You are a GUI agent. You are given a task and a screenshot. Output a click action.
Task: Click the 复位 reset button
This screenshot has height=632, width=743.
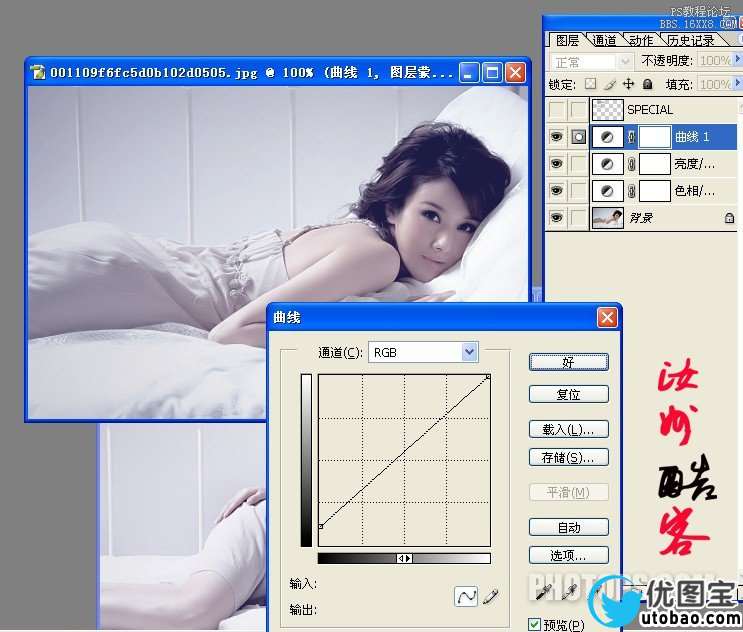pos(569,394)
